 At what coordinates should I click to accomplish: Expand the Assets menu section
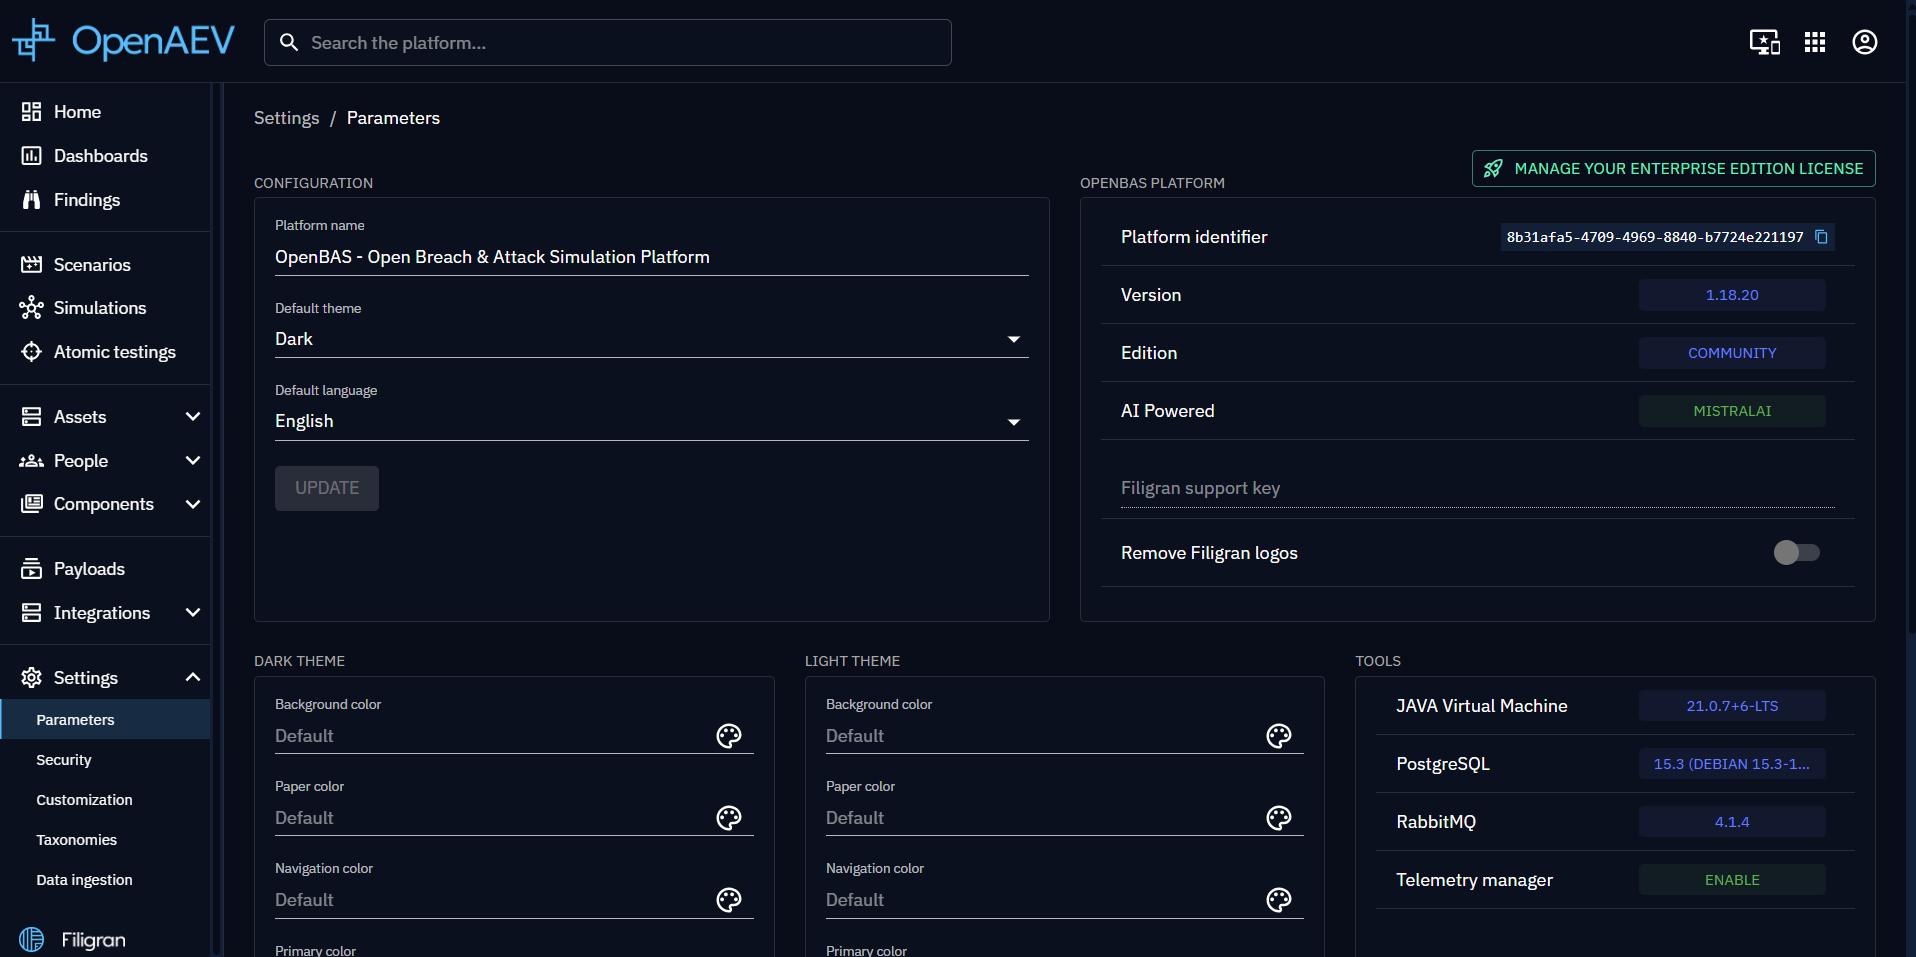coord(110,417)
